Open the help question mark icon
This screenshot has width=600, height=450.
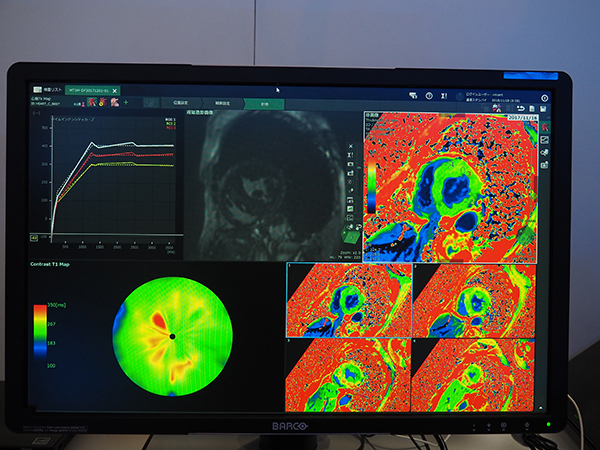pyautogui.click(x=428, y=96)
